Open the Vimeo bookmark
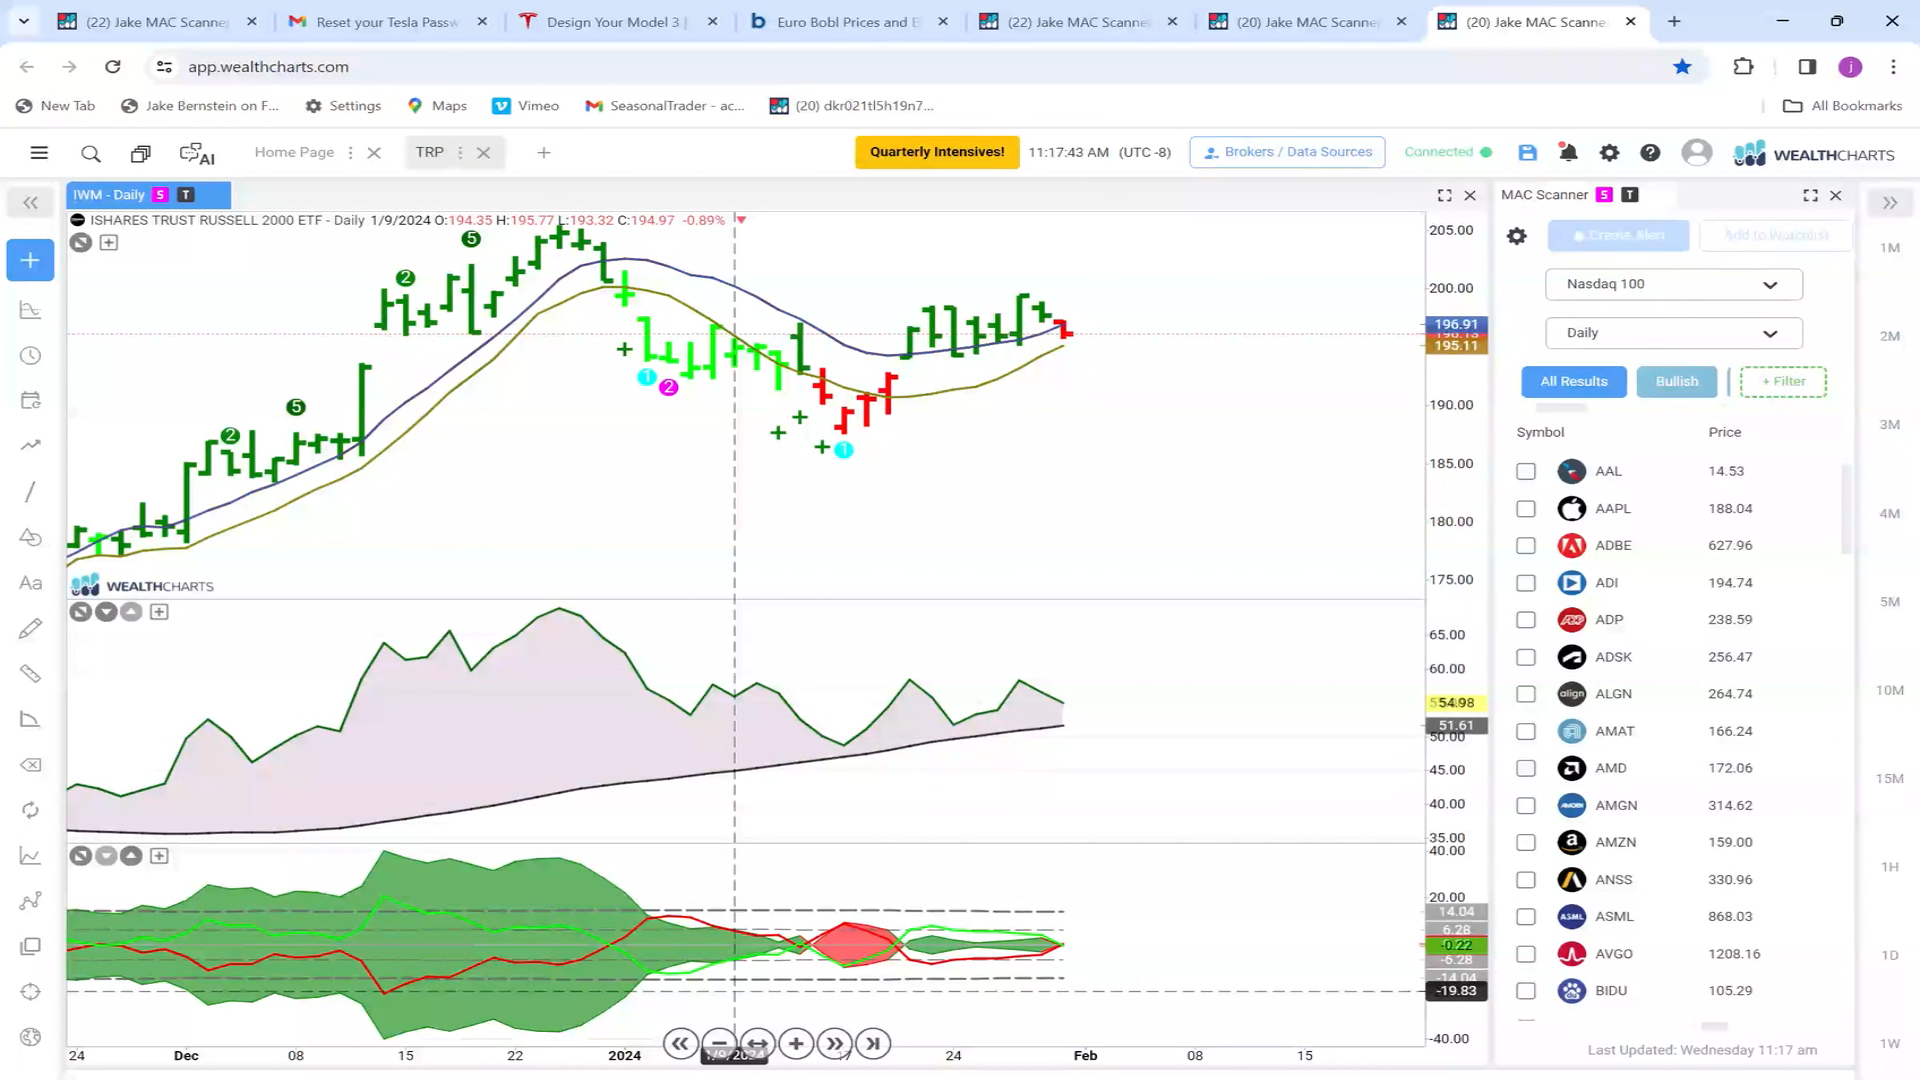Screen dimensions: 1920x1080 525,106
